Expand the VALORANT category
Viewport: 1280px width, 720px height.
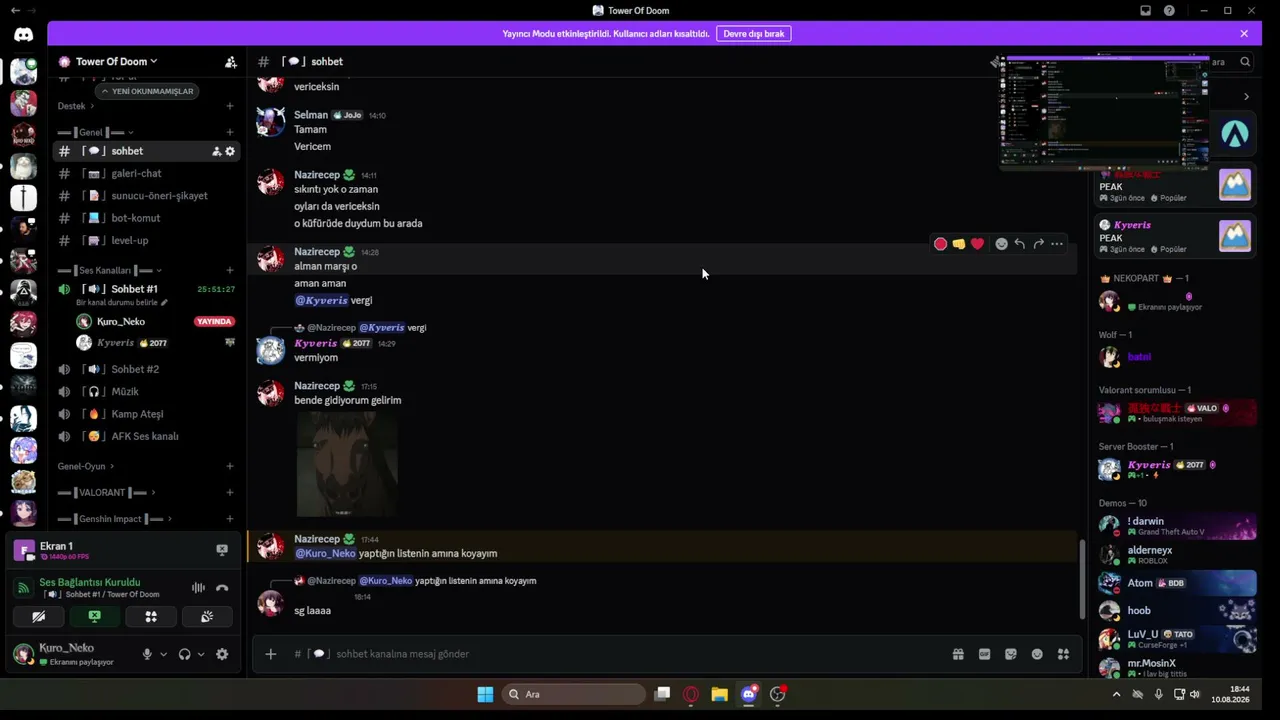[x=107, y=492]
